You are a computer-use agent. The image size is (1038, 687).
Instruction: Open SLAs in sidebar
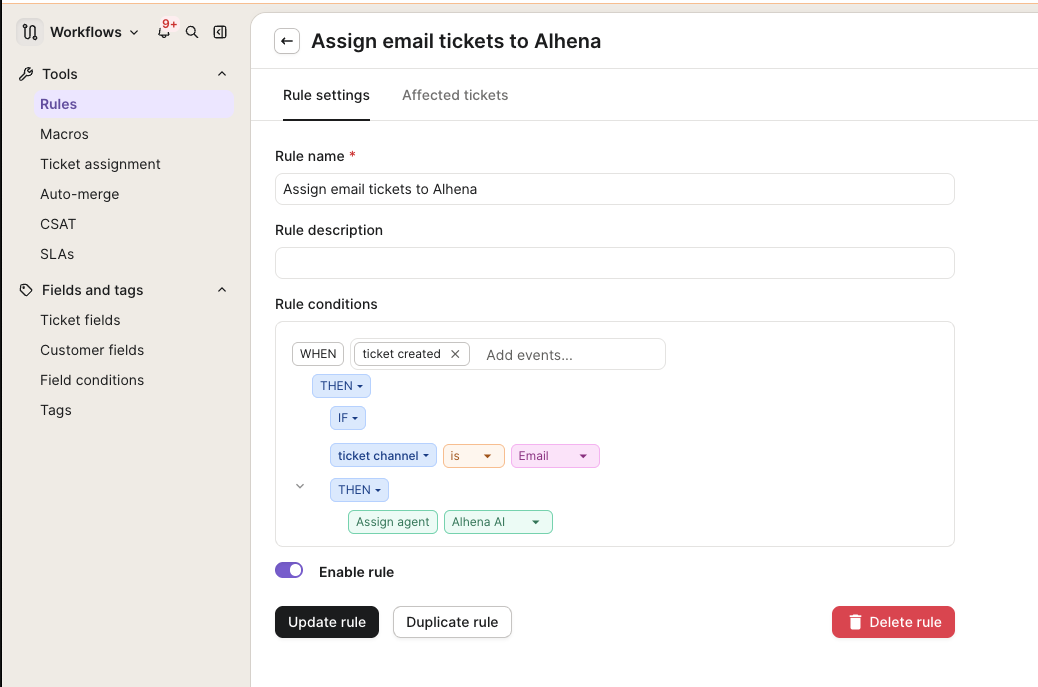pos(57,254)
